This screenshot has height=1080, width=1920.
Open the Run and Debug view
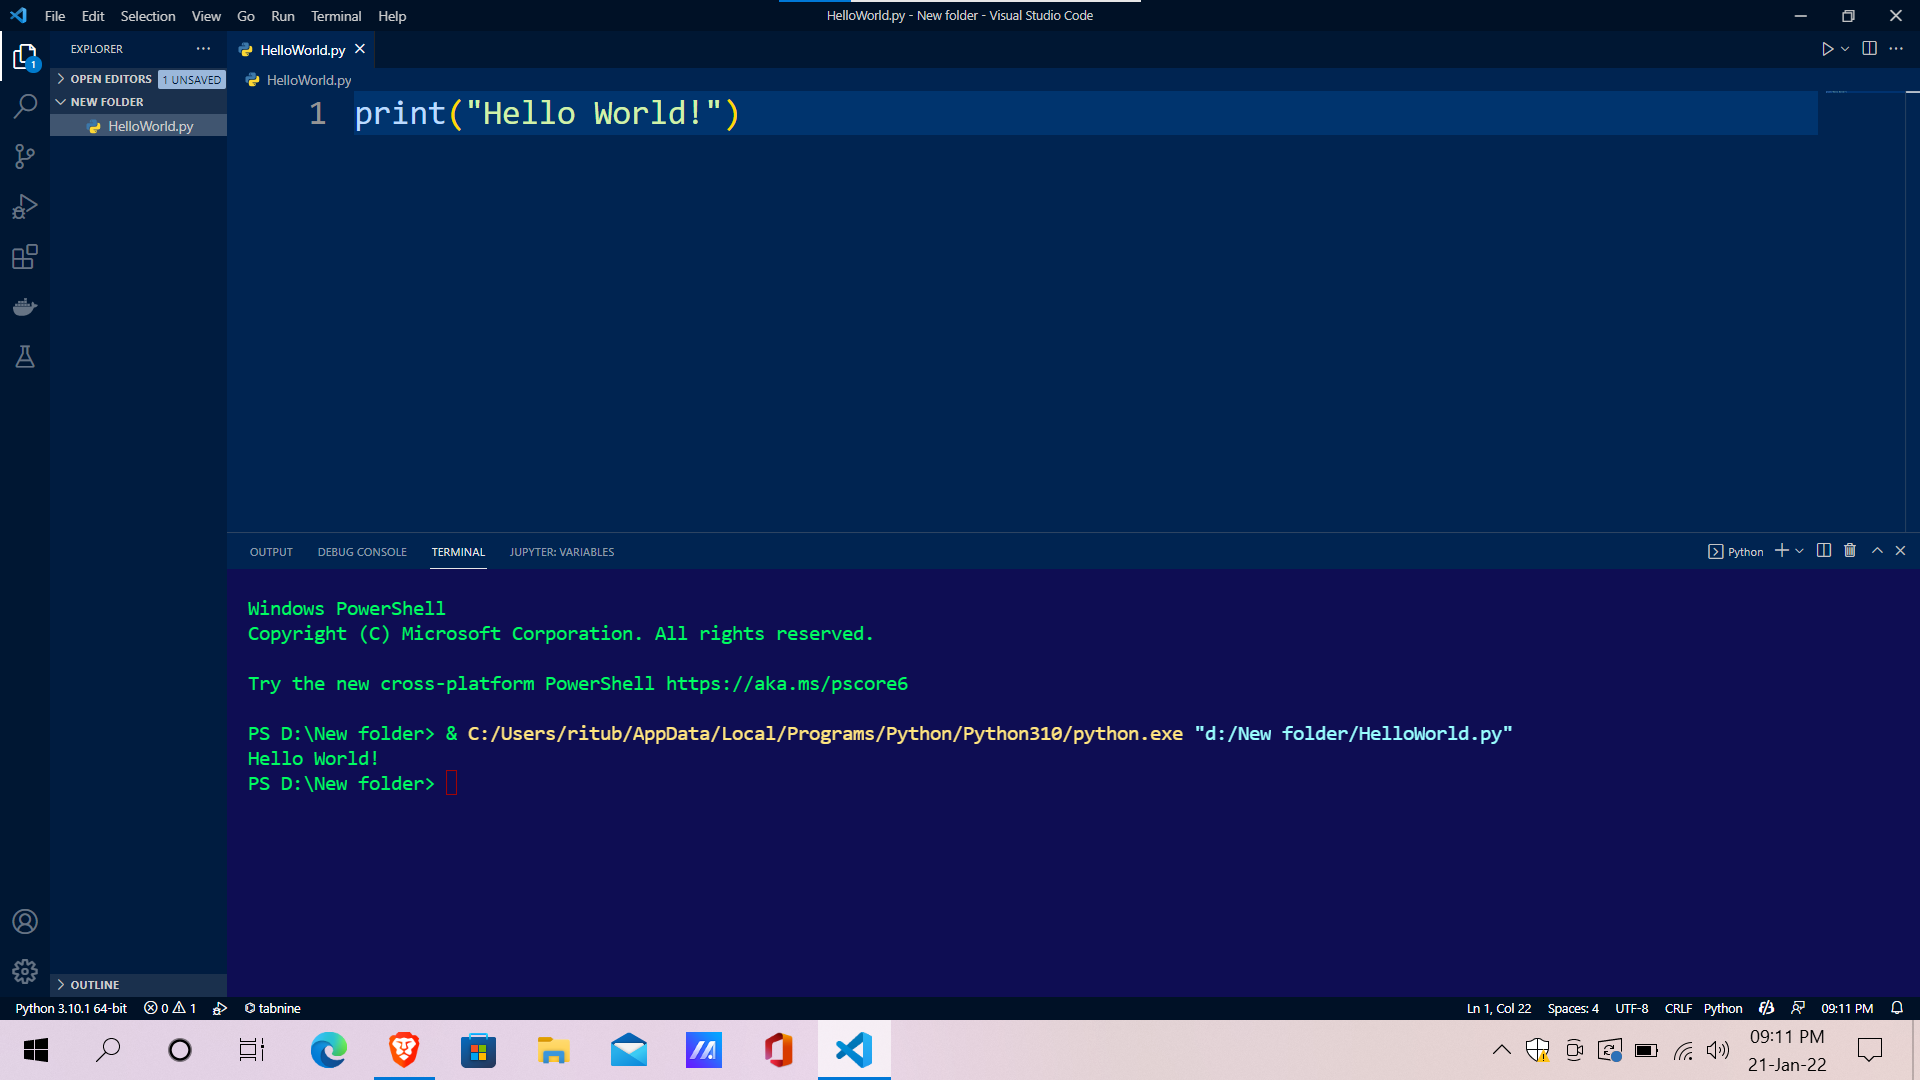pyautogui.click(x=25, y=206)
